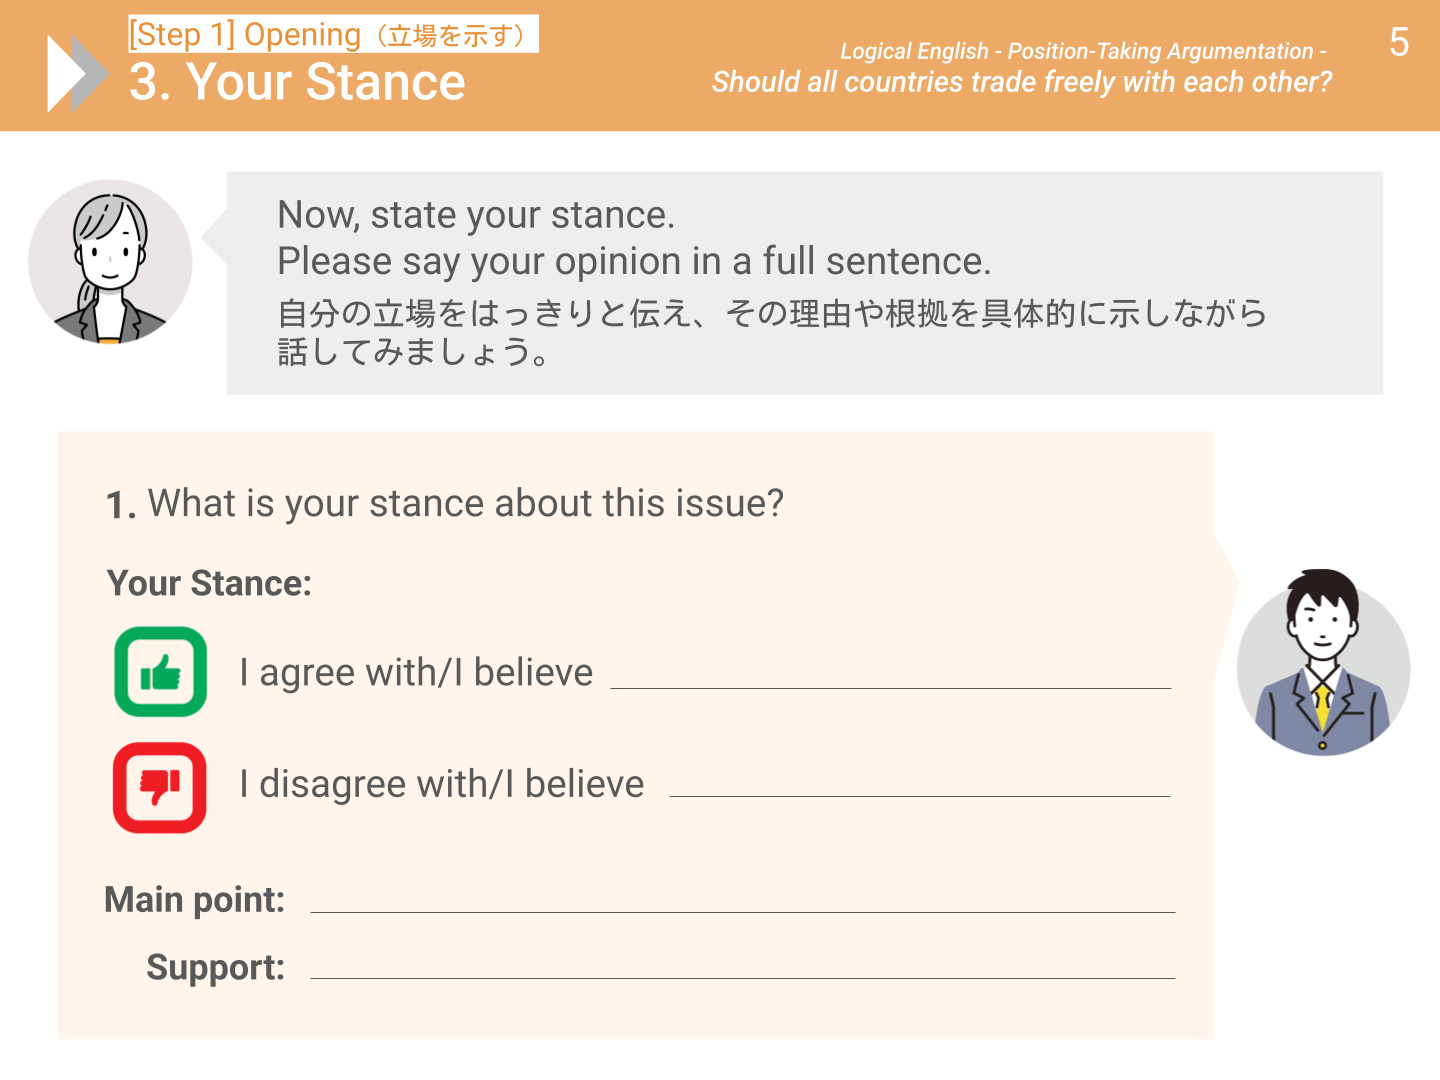Click the page number 5

coord(1399,43)
